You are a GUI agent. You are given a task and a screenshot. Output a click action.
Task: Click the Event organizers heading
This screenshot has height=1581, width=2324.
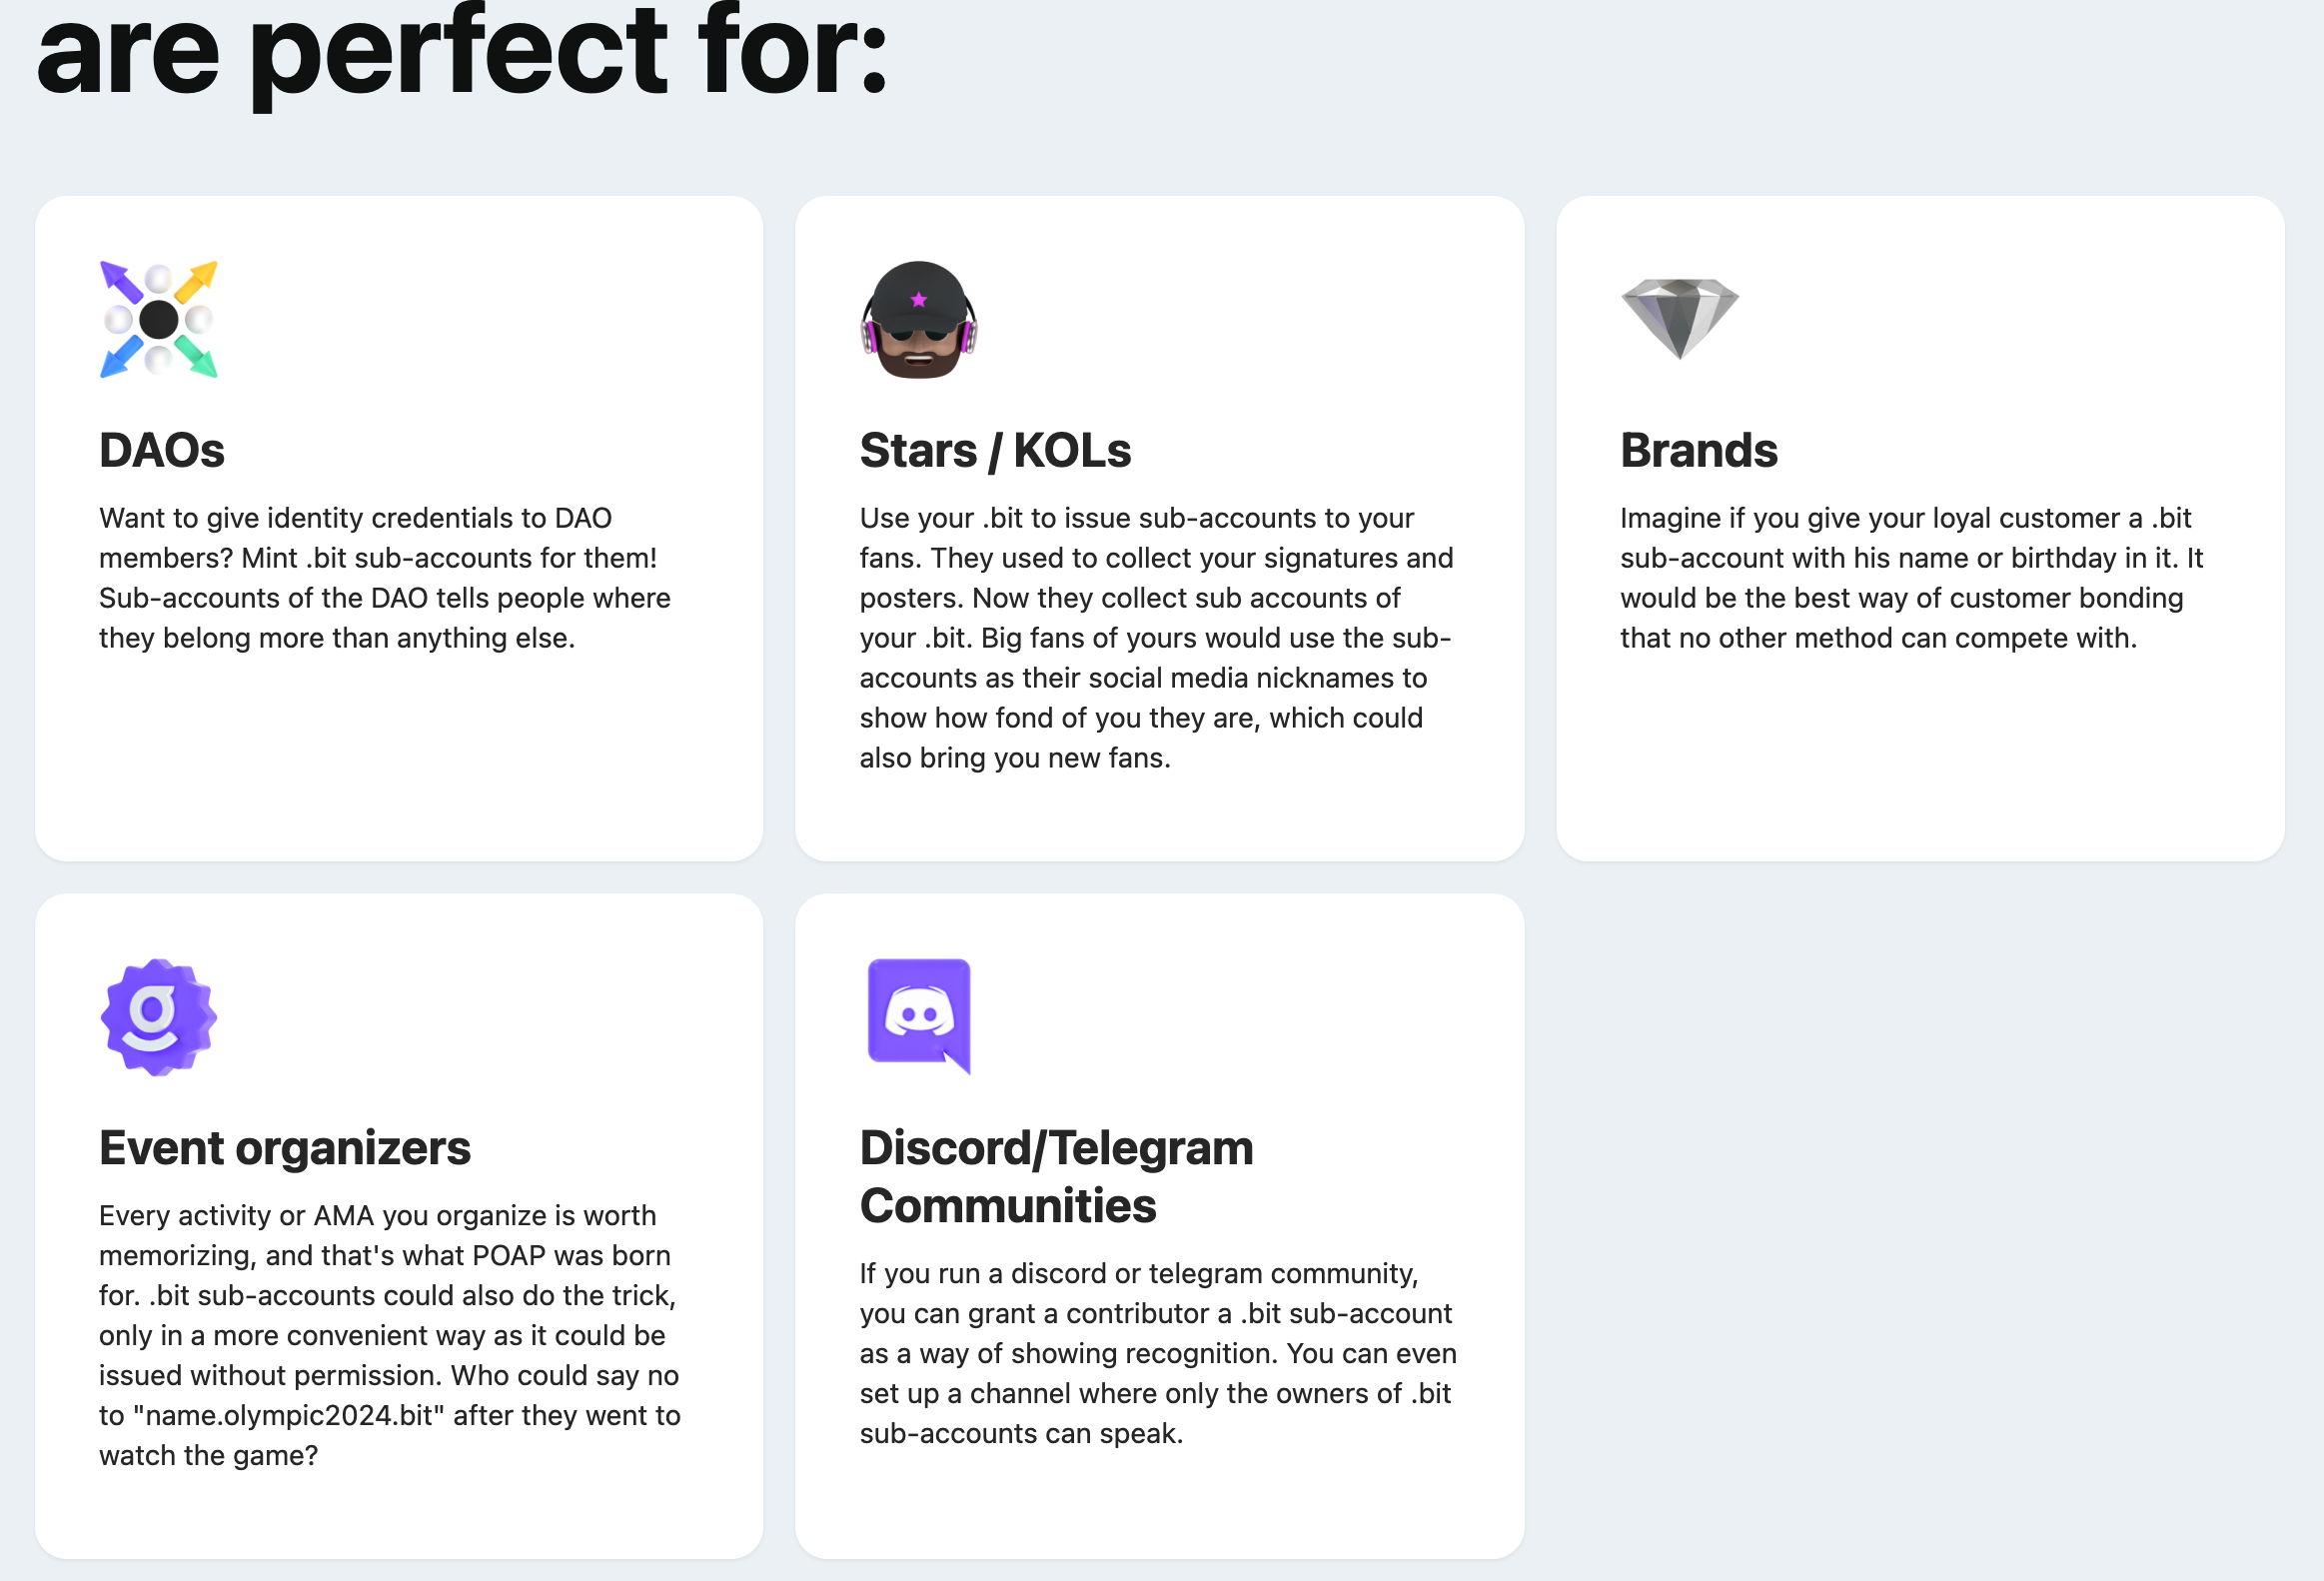click(x=285, y=1148)
